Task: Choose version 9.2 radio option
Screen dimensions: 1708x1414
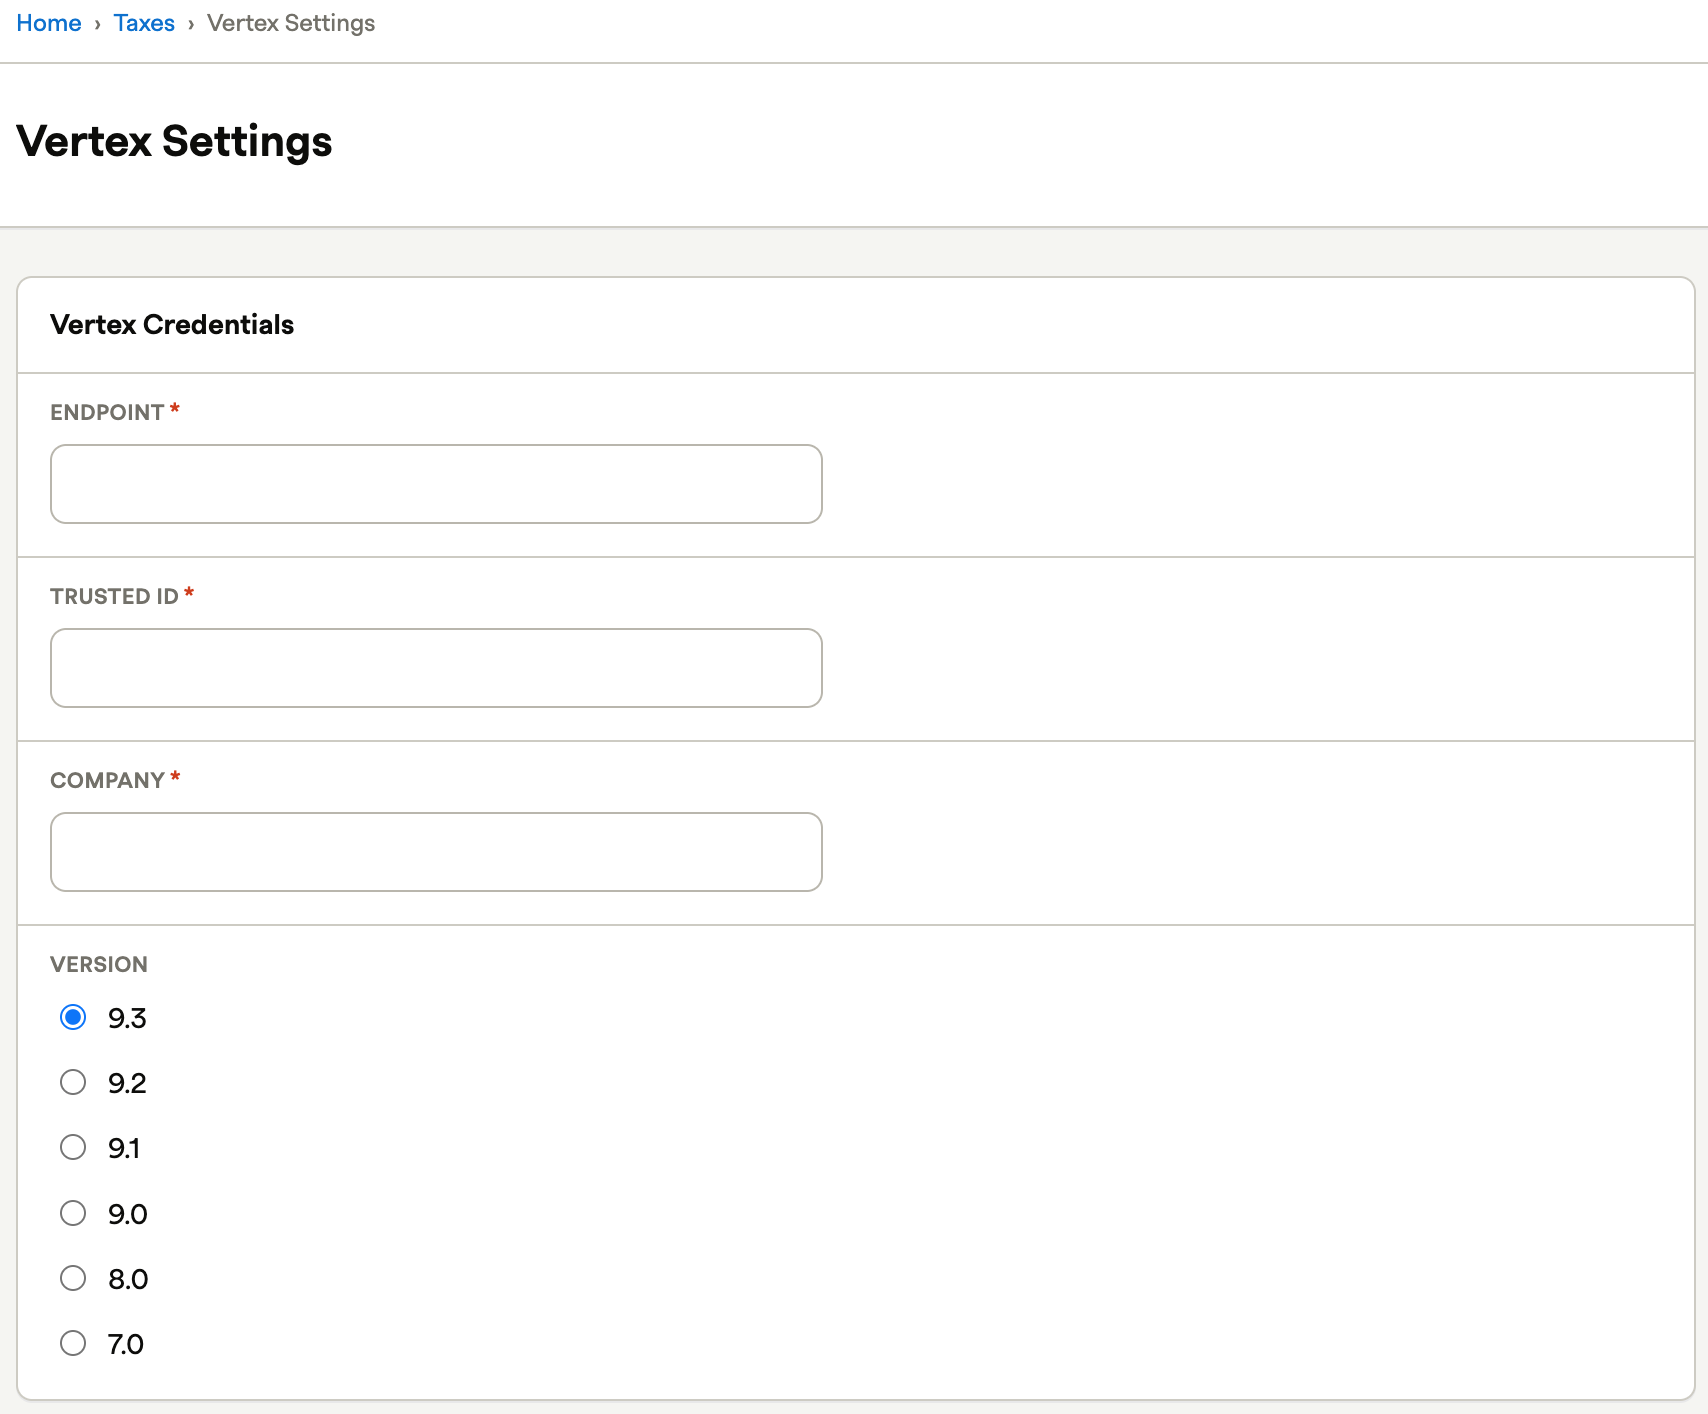Action: pyautogui.click(x=73, y=1082)
